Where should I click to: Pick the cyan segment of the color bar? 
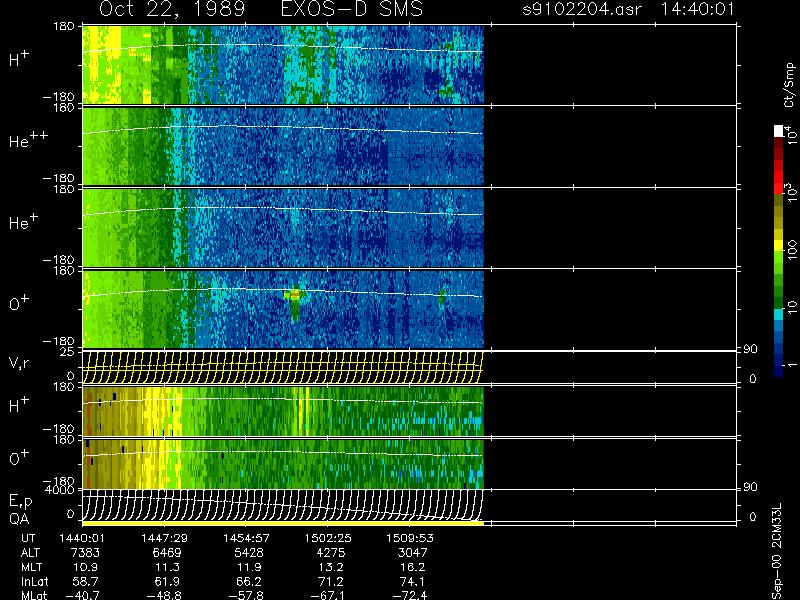[778, 314]
